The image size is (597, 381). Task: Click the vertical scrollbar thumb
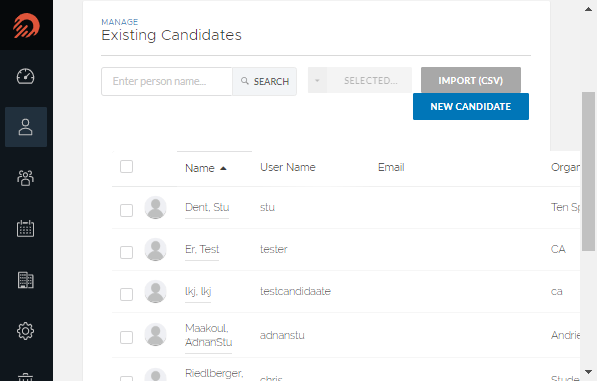click(x=588, y=171)
